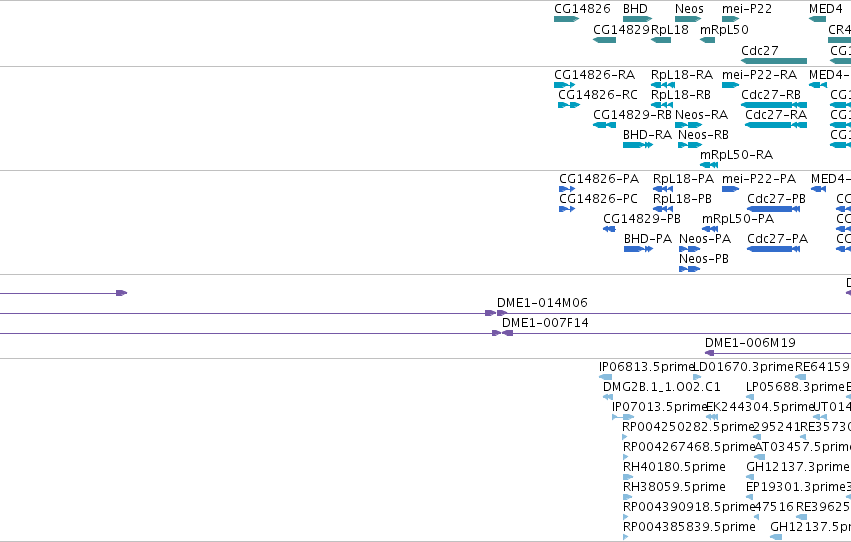Click EST label 'RH38059.5prime'
The height and width of the screenshot is (542, 851).
[674, 487]
